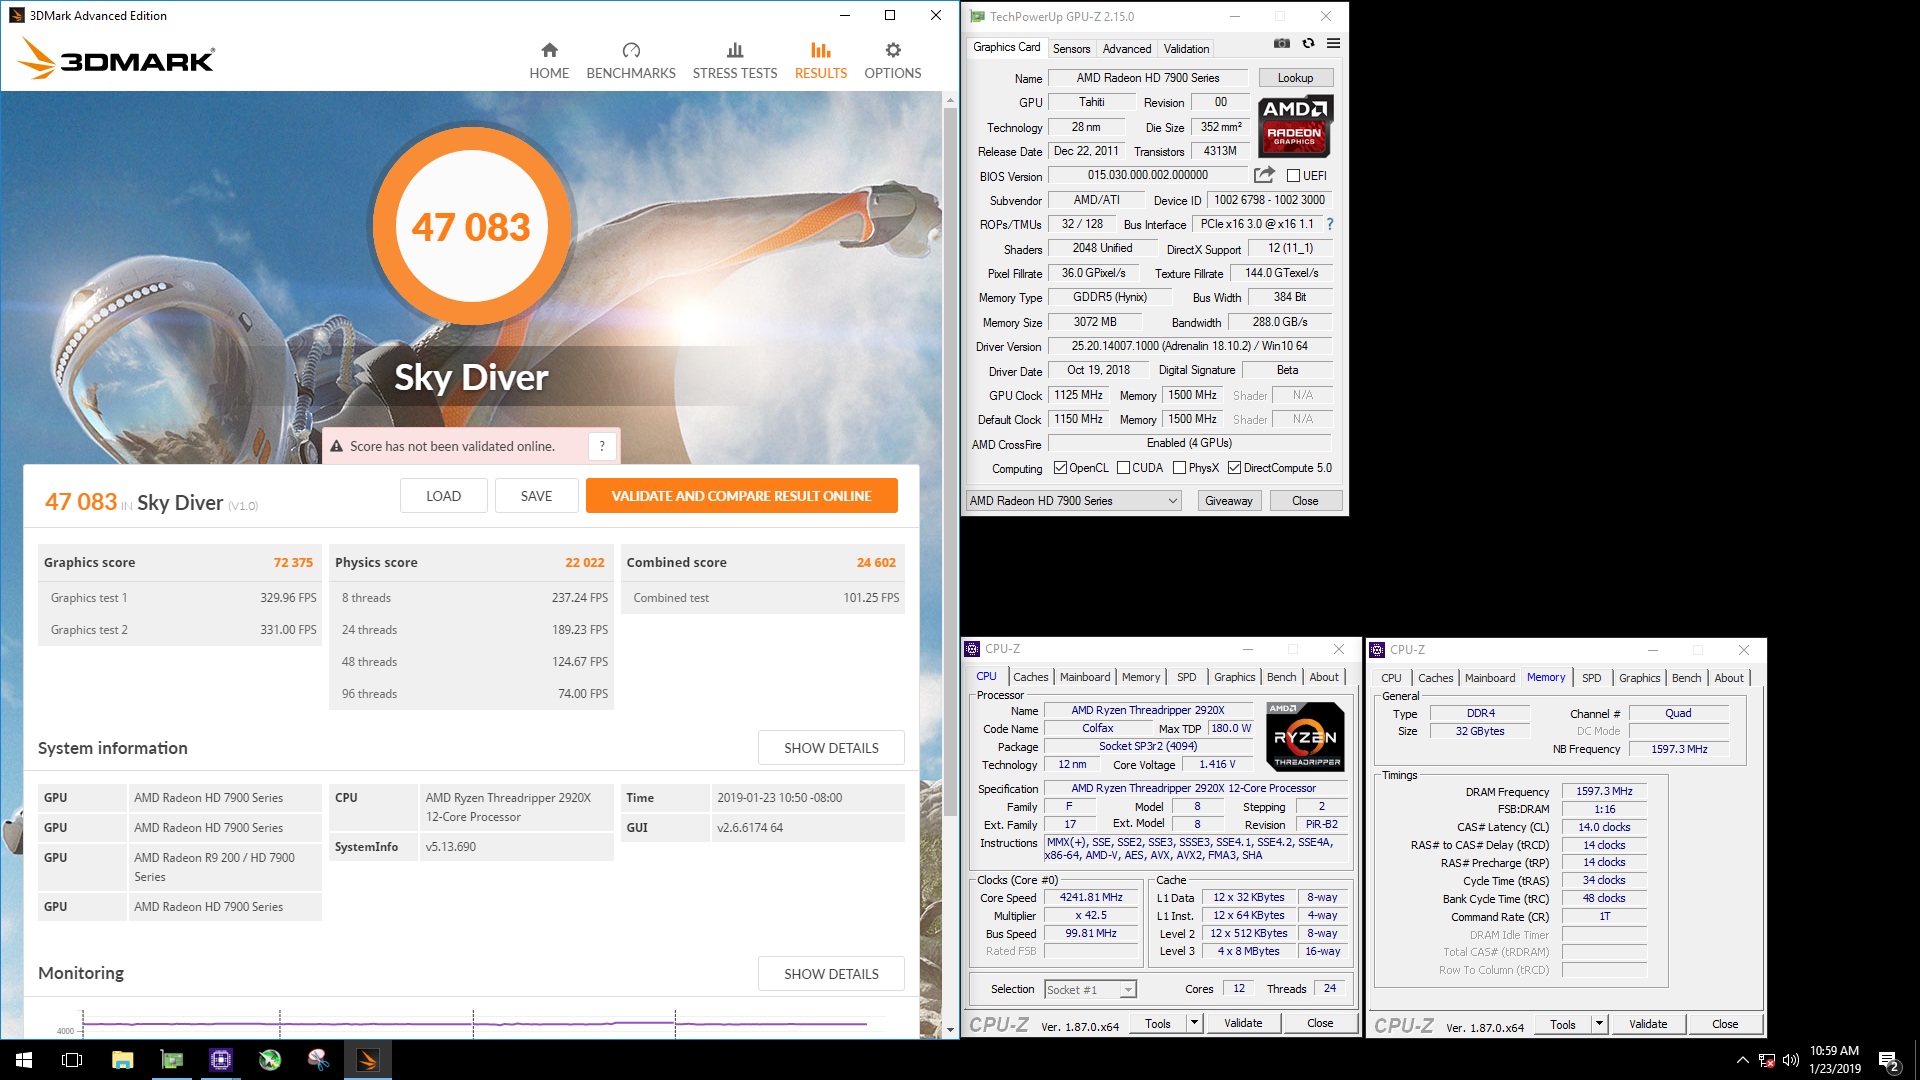Image resolution: width=1920 pixels, height=1080 pixels.
Task: Toggle the PhysX checkbox in GPU-Z
Action: (1179, 468)
